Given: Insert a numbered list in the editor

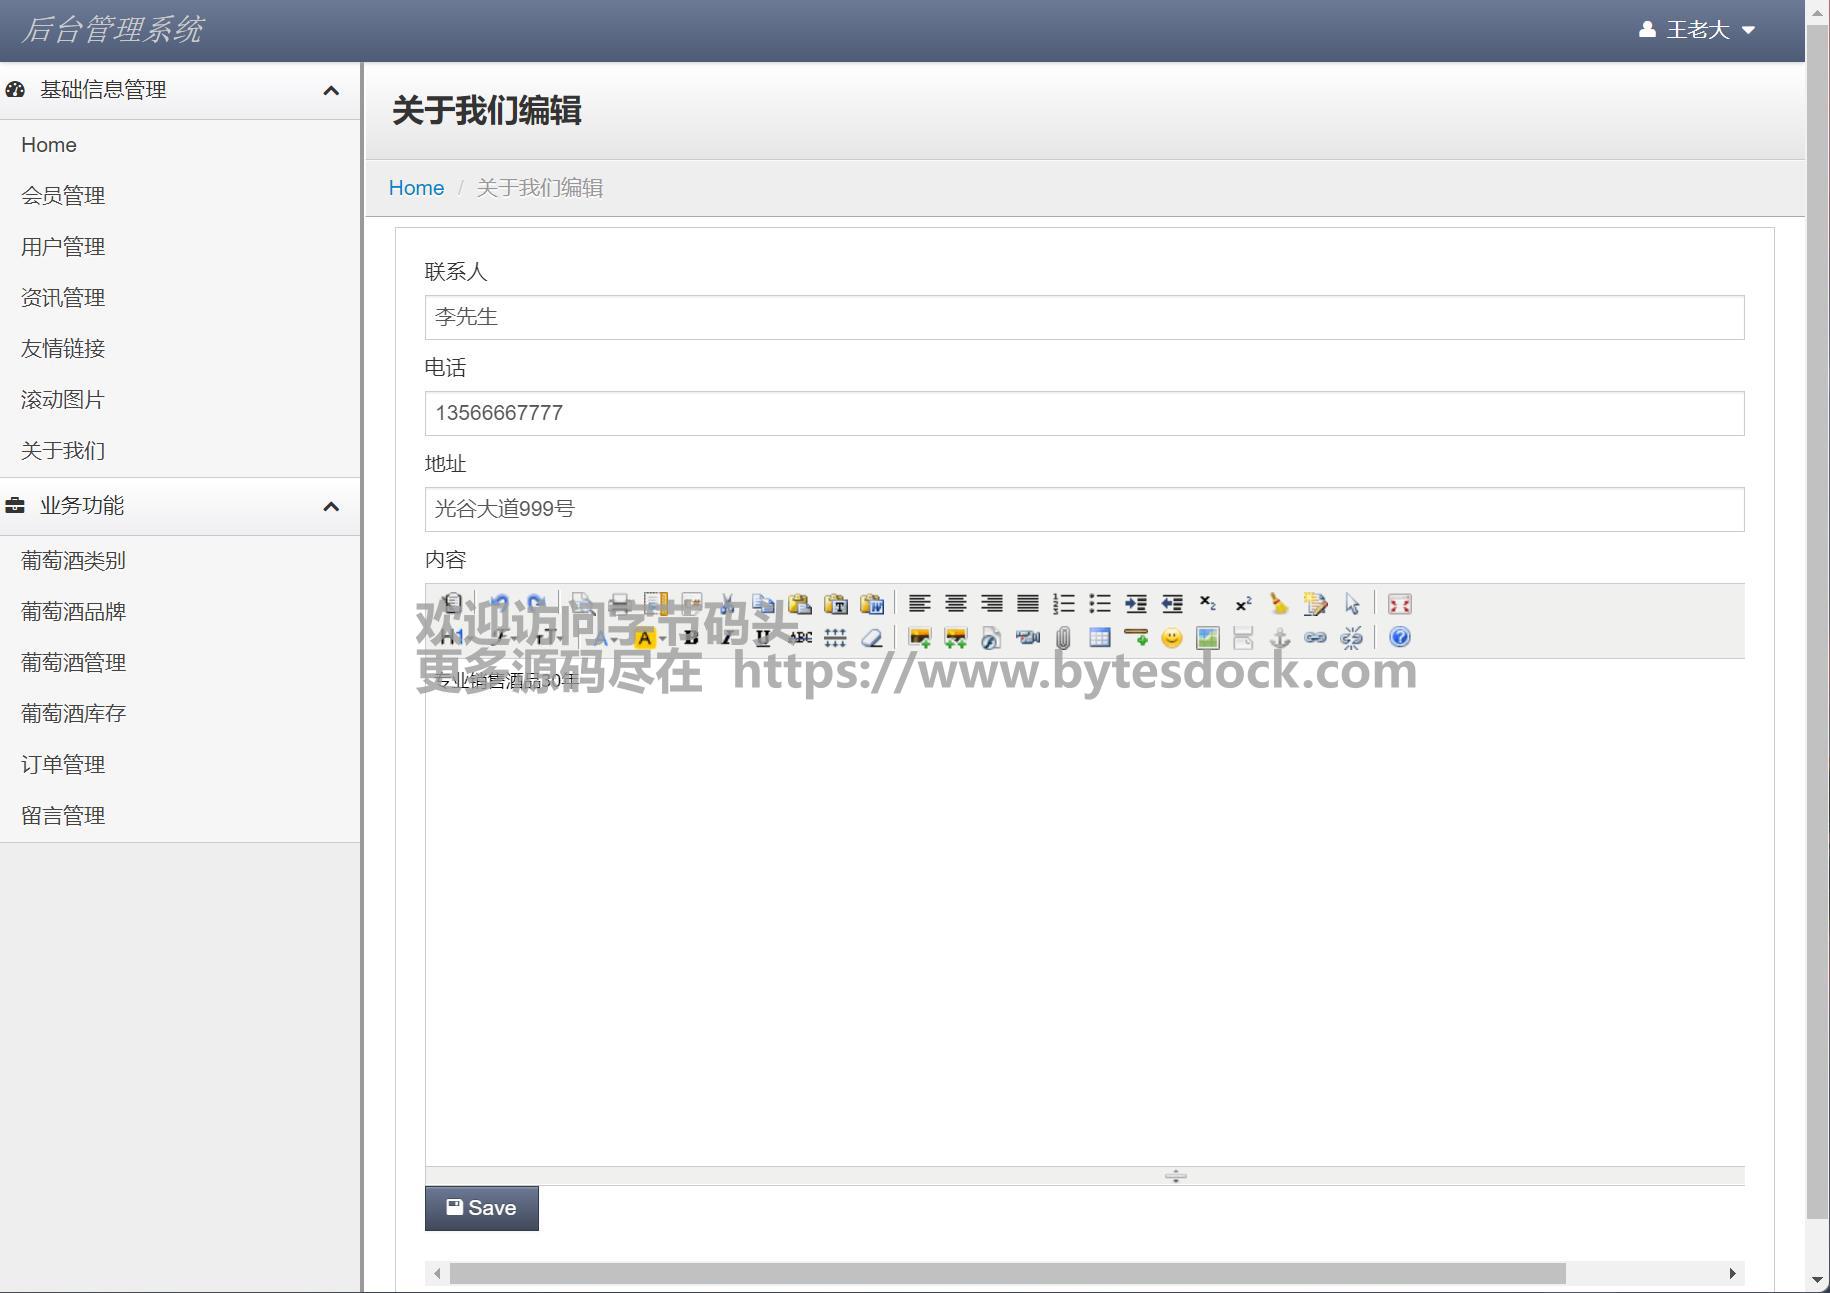Looking at the screenshot, I should [x=1063, y=604].
